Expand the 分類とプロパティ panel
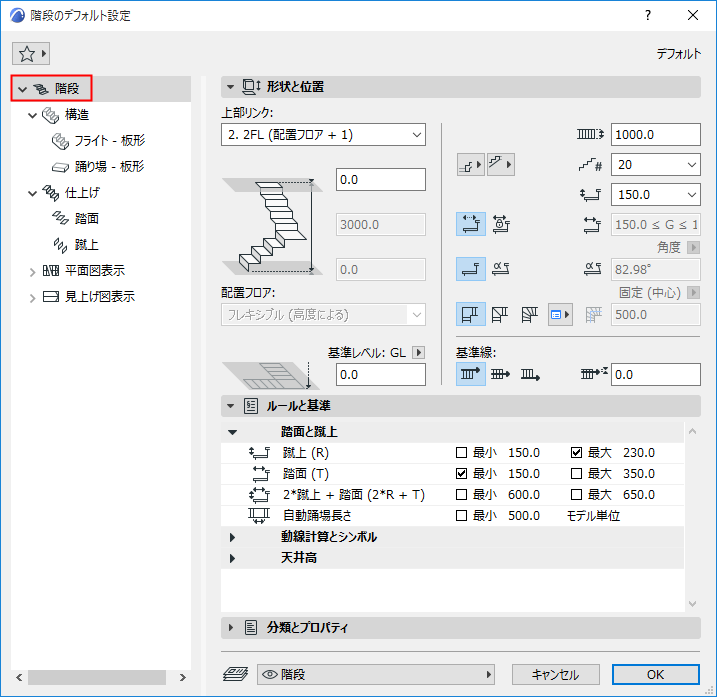The width and height of the screenshot is (717, 697). click(230, 627)
